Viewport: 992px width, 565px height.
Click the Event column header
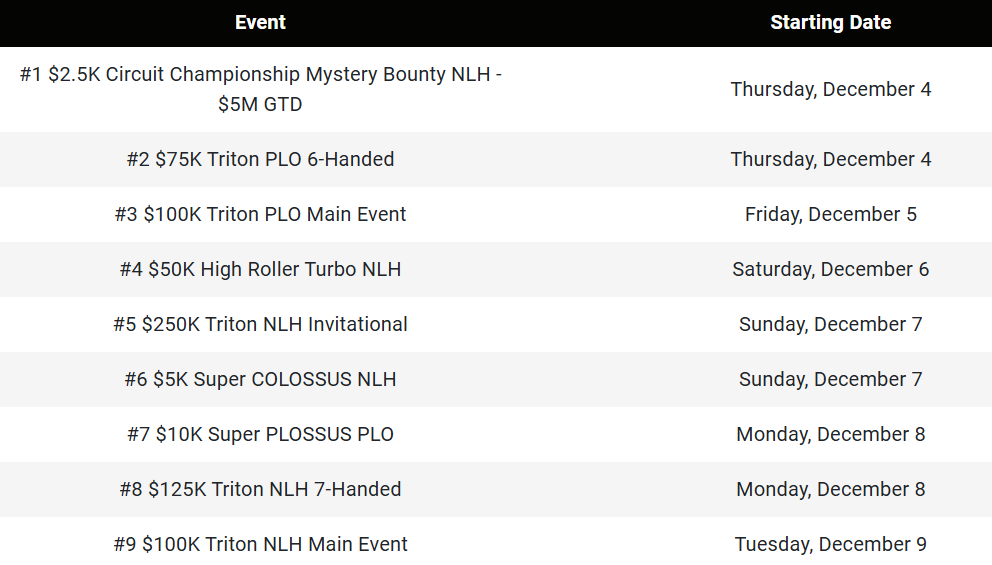point(260,22)
